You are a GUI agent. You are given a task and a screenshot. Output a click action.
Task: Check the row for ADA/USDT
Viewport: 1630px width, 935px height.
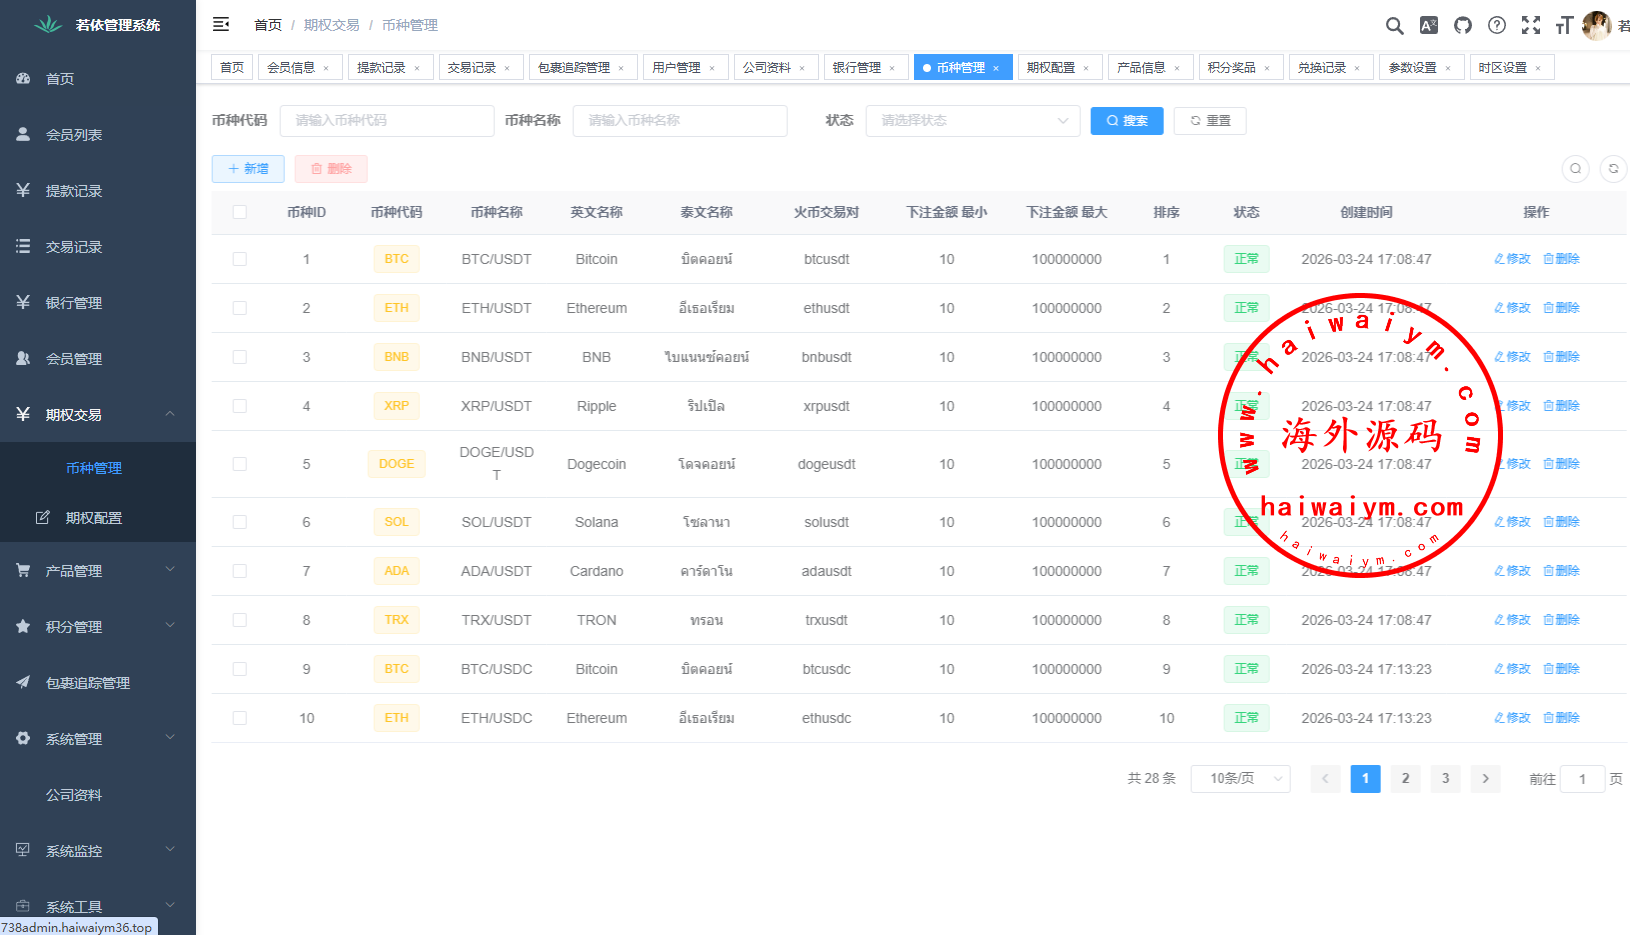240,571
